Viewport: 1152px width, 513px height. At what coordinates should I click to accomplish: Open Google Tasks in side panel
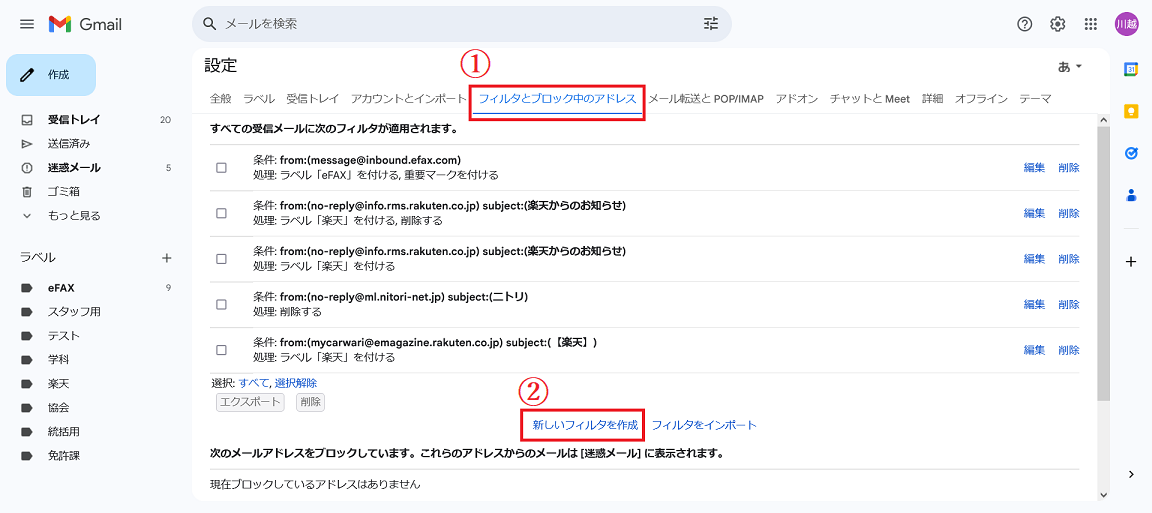coord(1131,153)
